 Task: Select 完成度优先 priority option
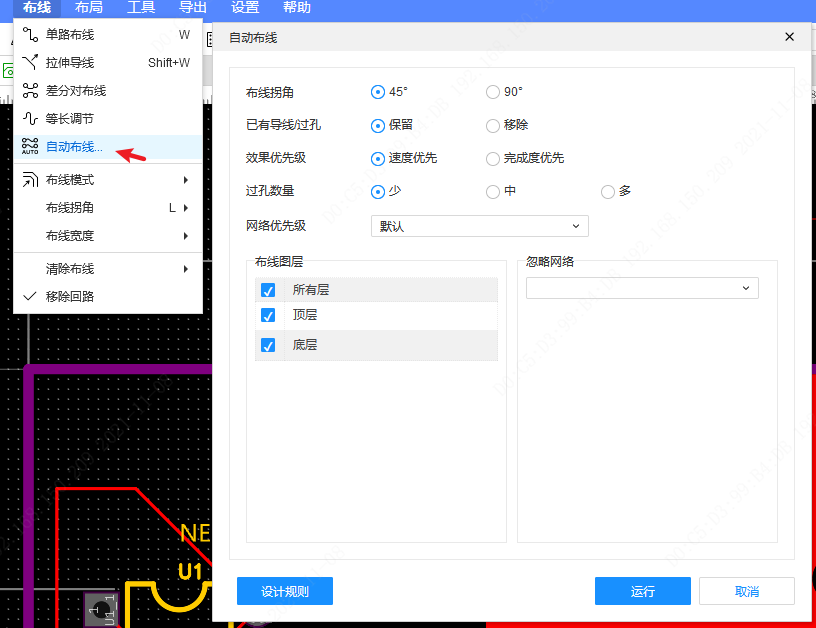coord(493,159)
